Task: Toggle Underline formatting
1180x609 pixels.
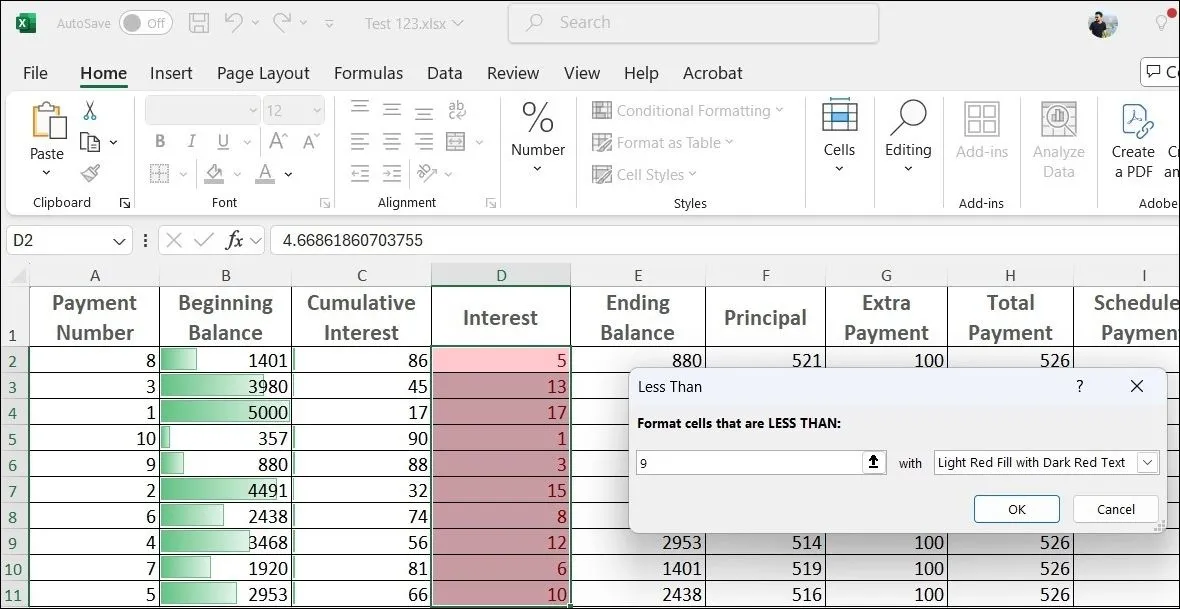Action: pyautogui.click(x=223, y=142)
